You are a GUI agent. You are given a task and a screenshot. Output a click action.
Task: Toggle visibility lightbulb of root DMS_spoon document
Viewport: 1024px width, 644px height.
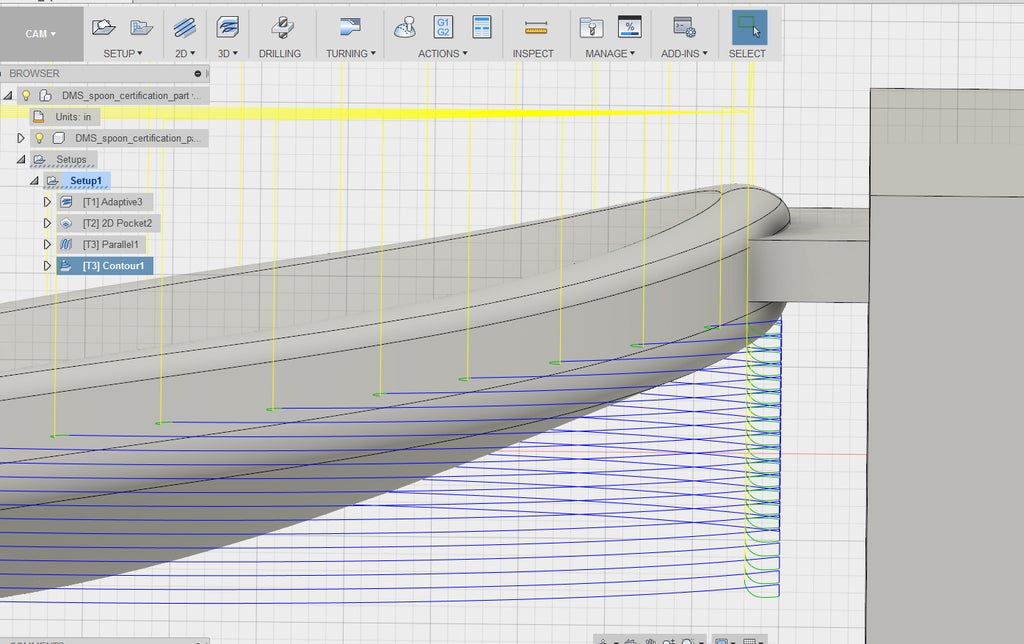27,96
